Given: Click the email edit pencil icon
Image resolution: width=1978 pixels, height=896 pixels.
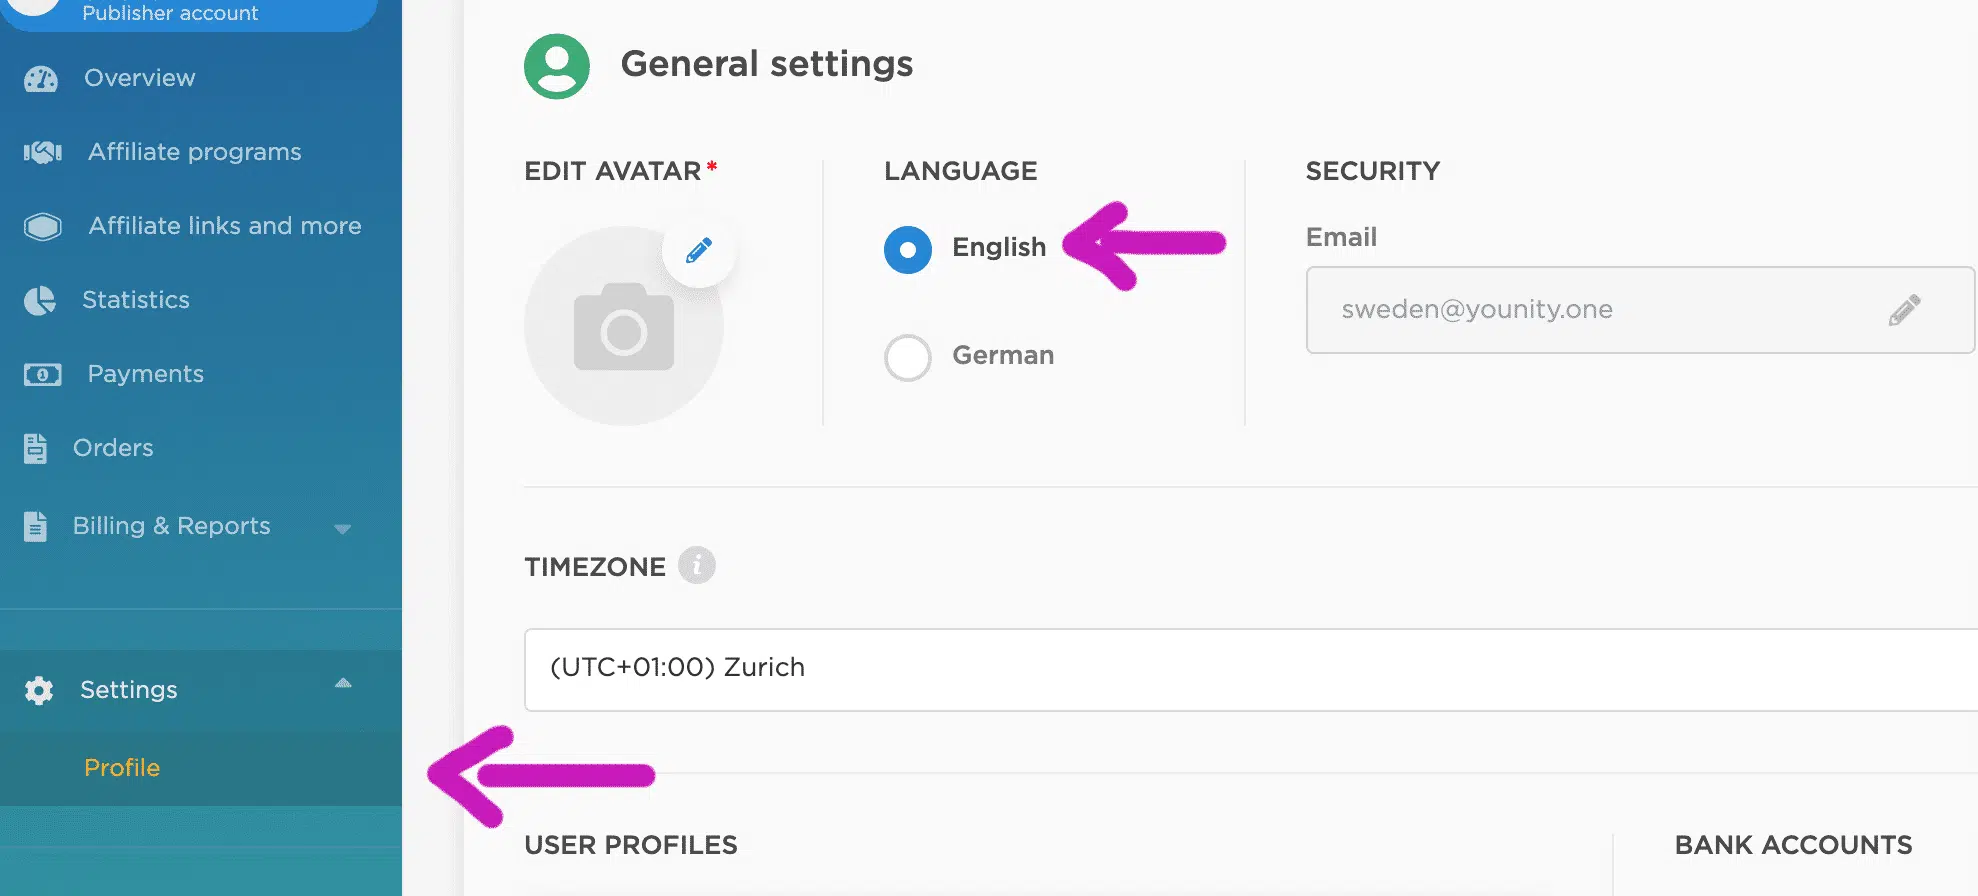Looking at the screenshot, I should pos(1904,310).
